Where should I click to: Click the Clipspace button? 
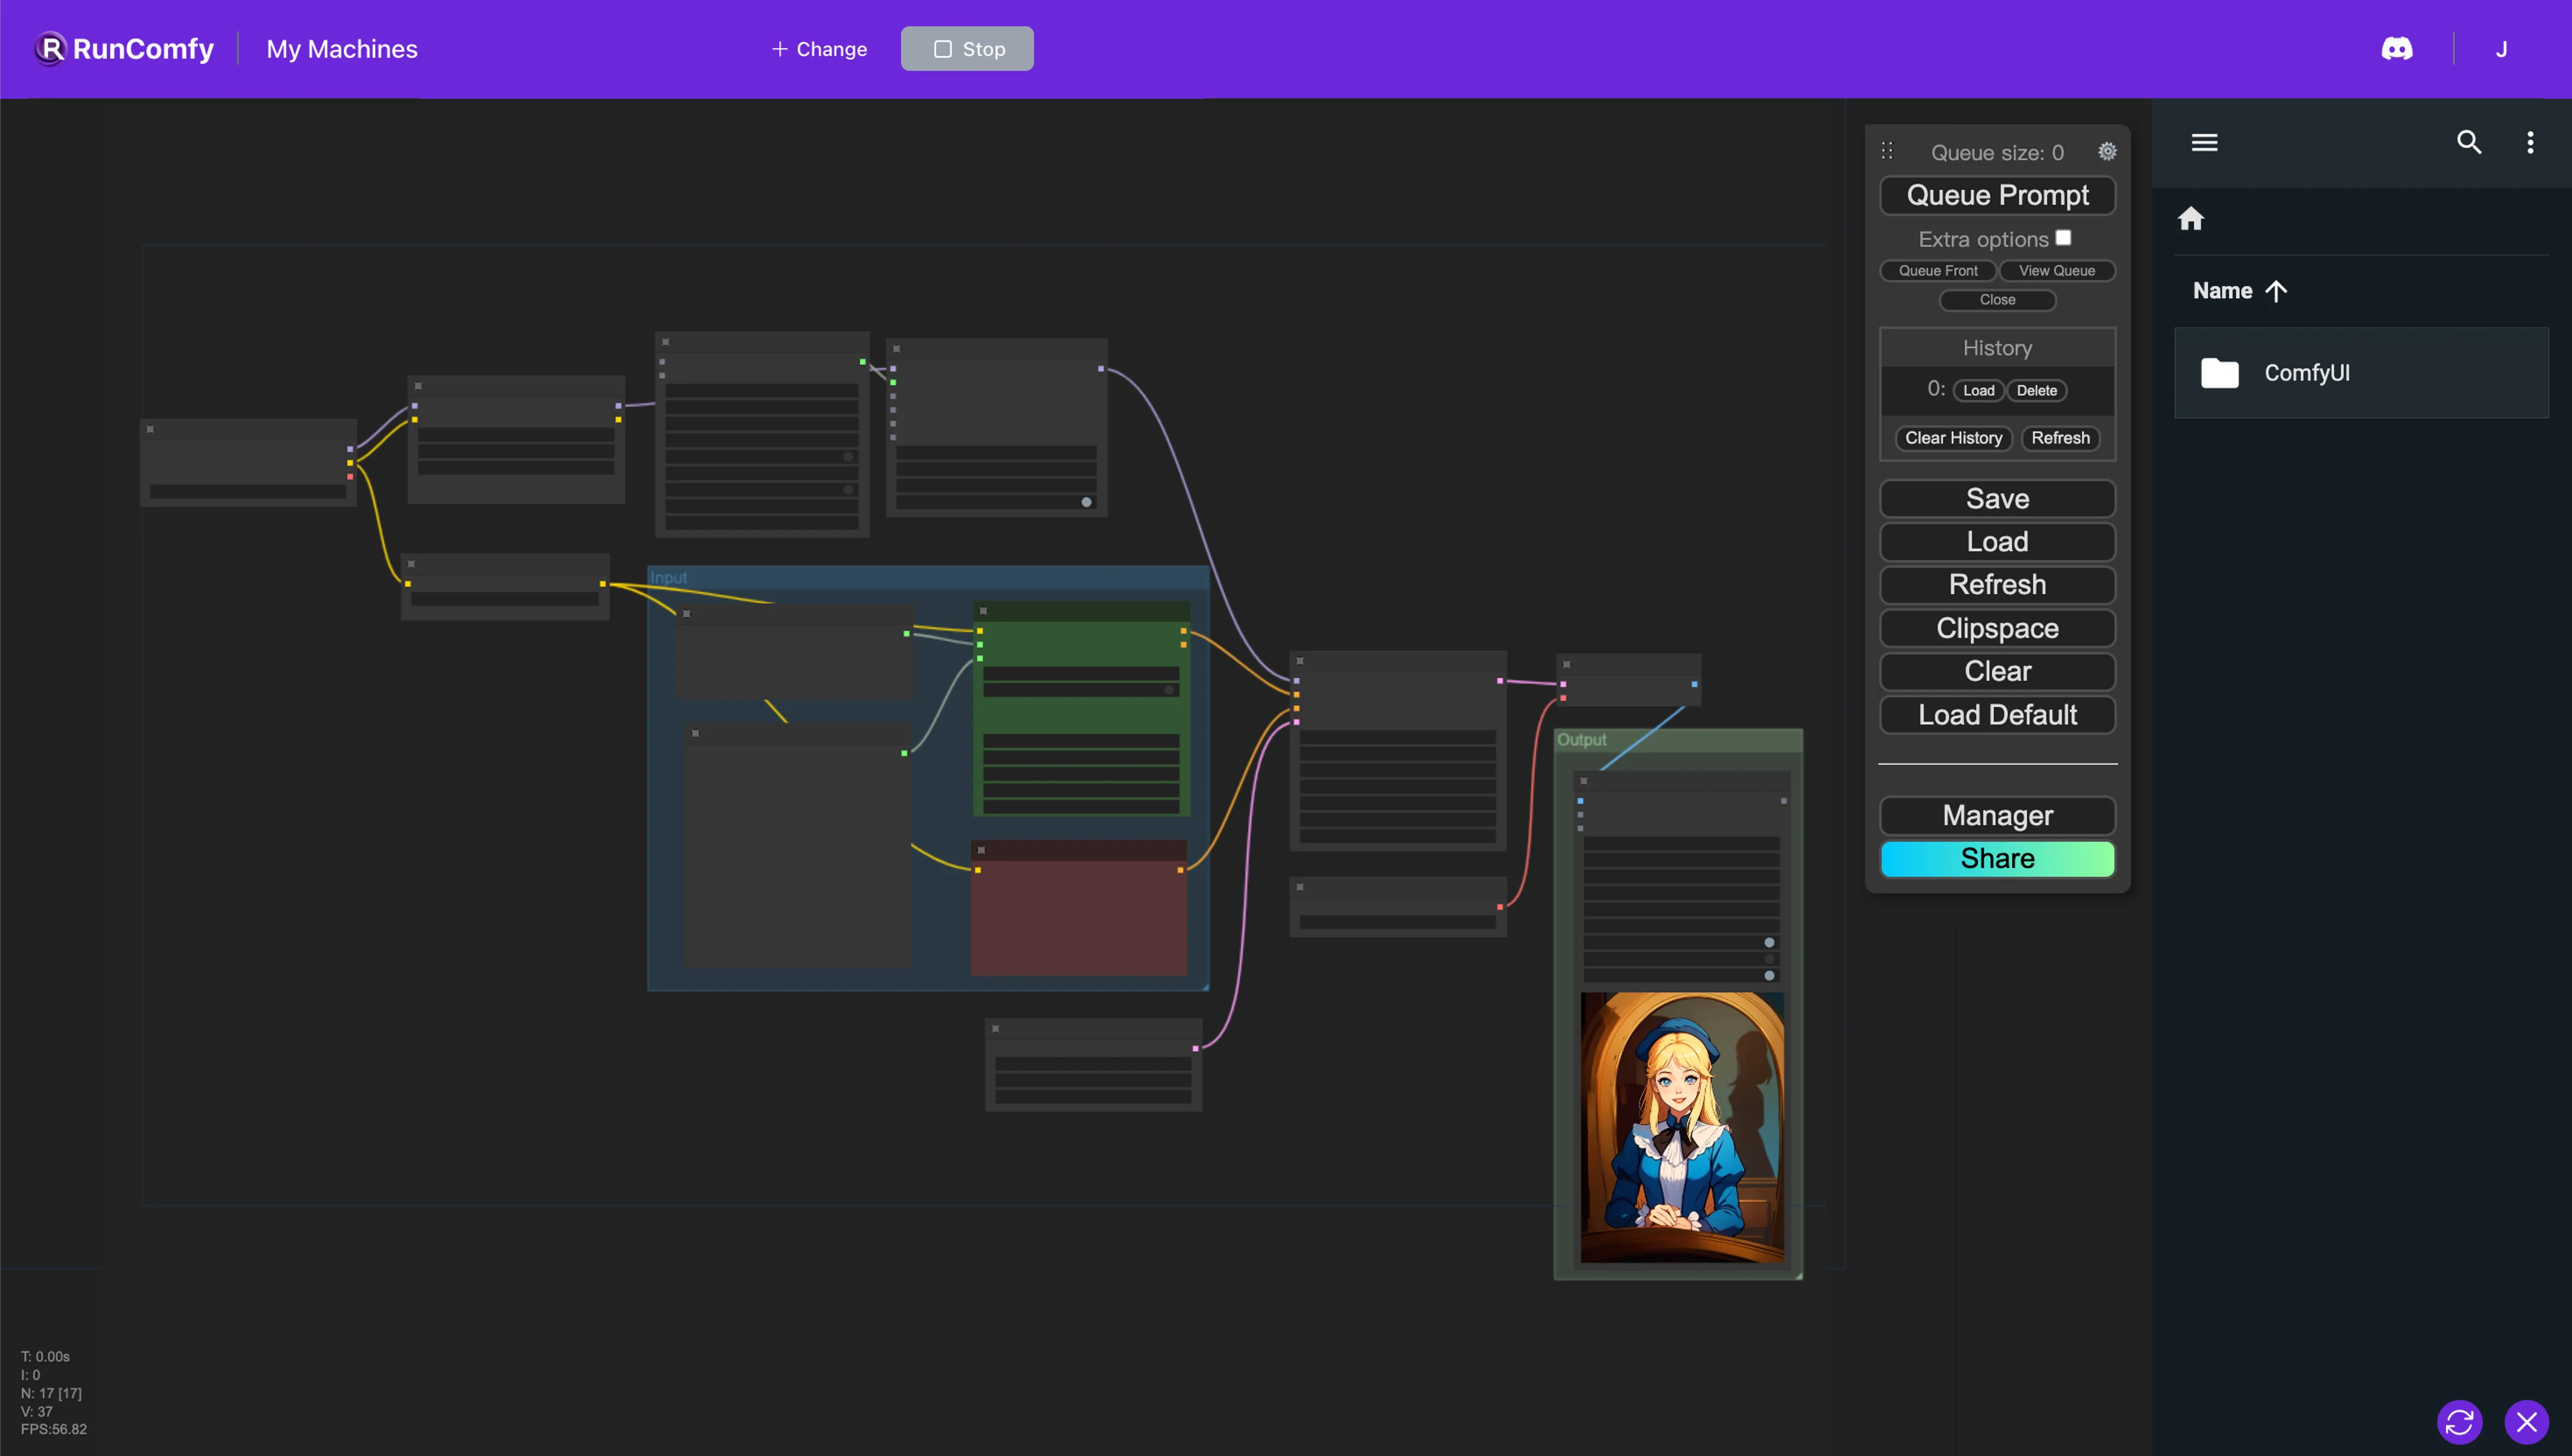1998,627
